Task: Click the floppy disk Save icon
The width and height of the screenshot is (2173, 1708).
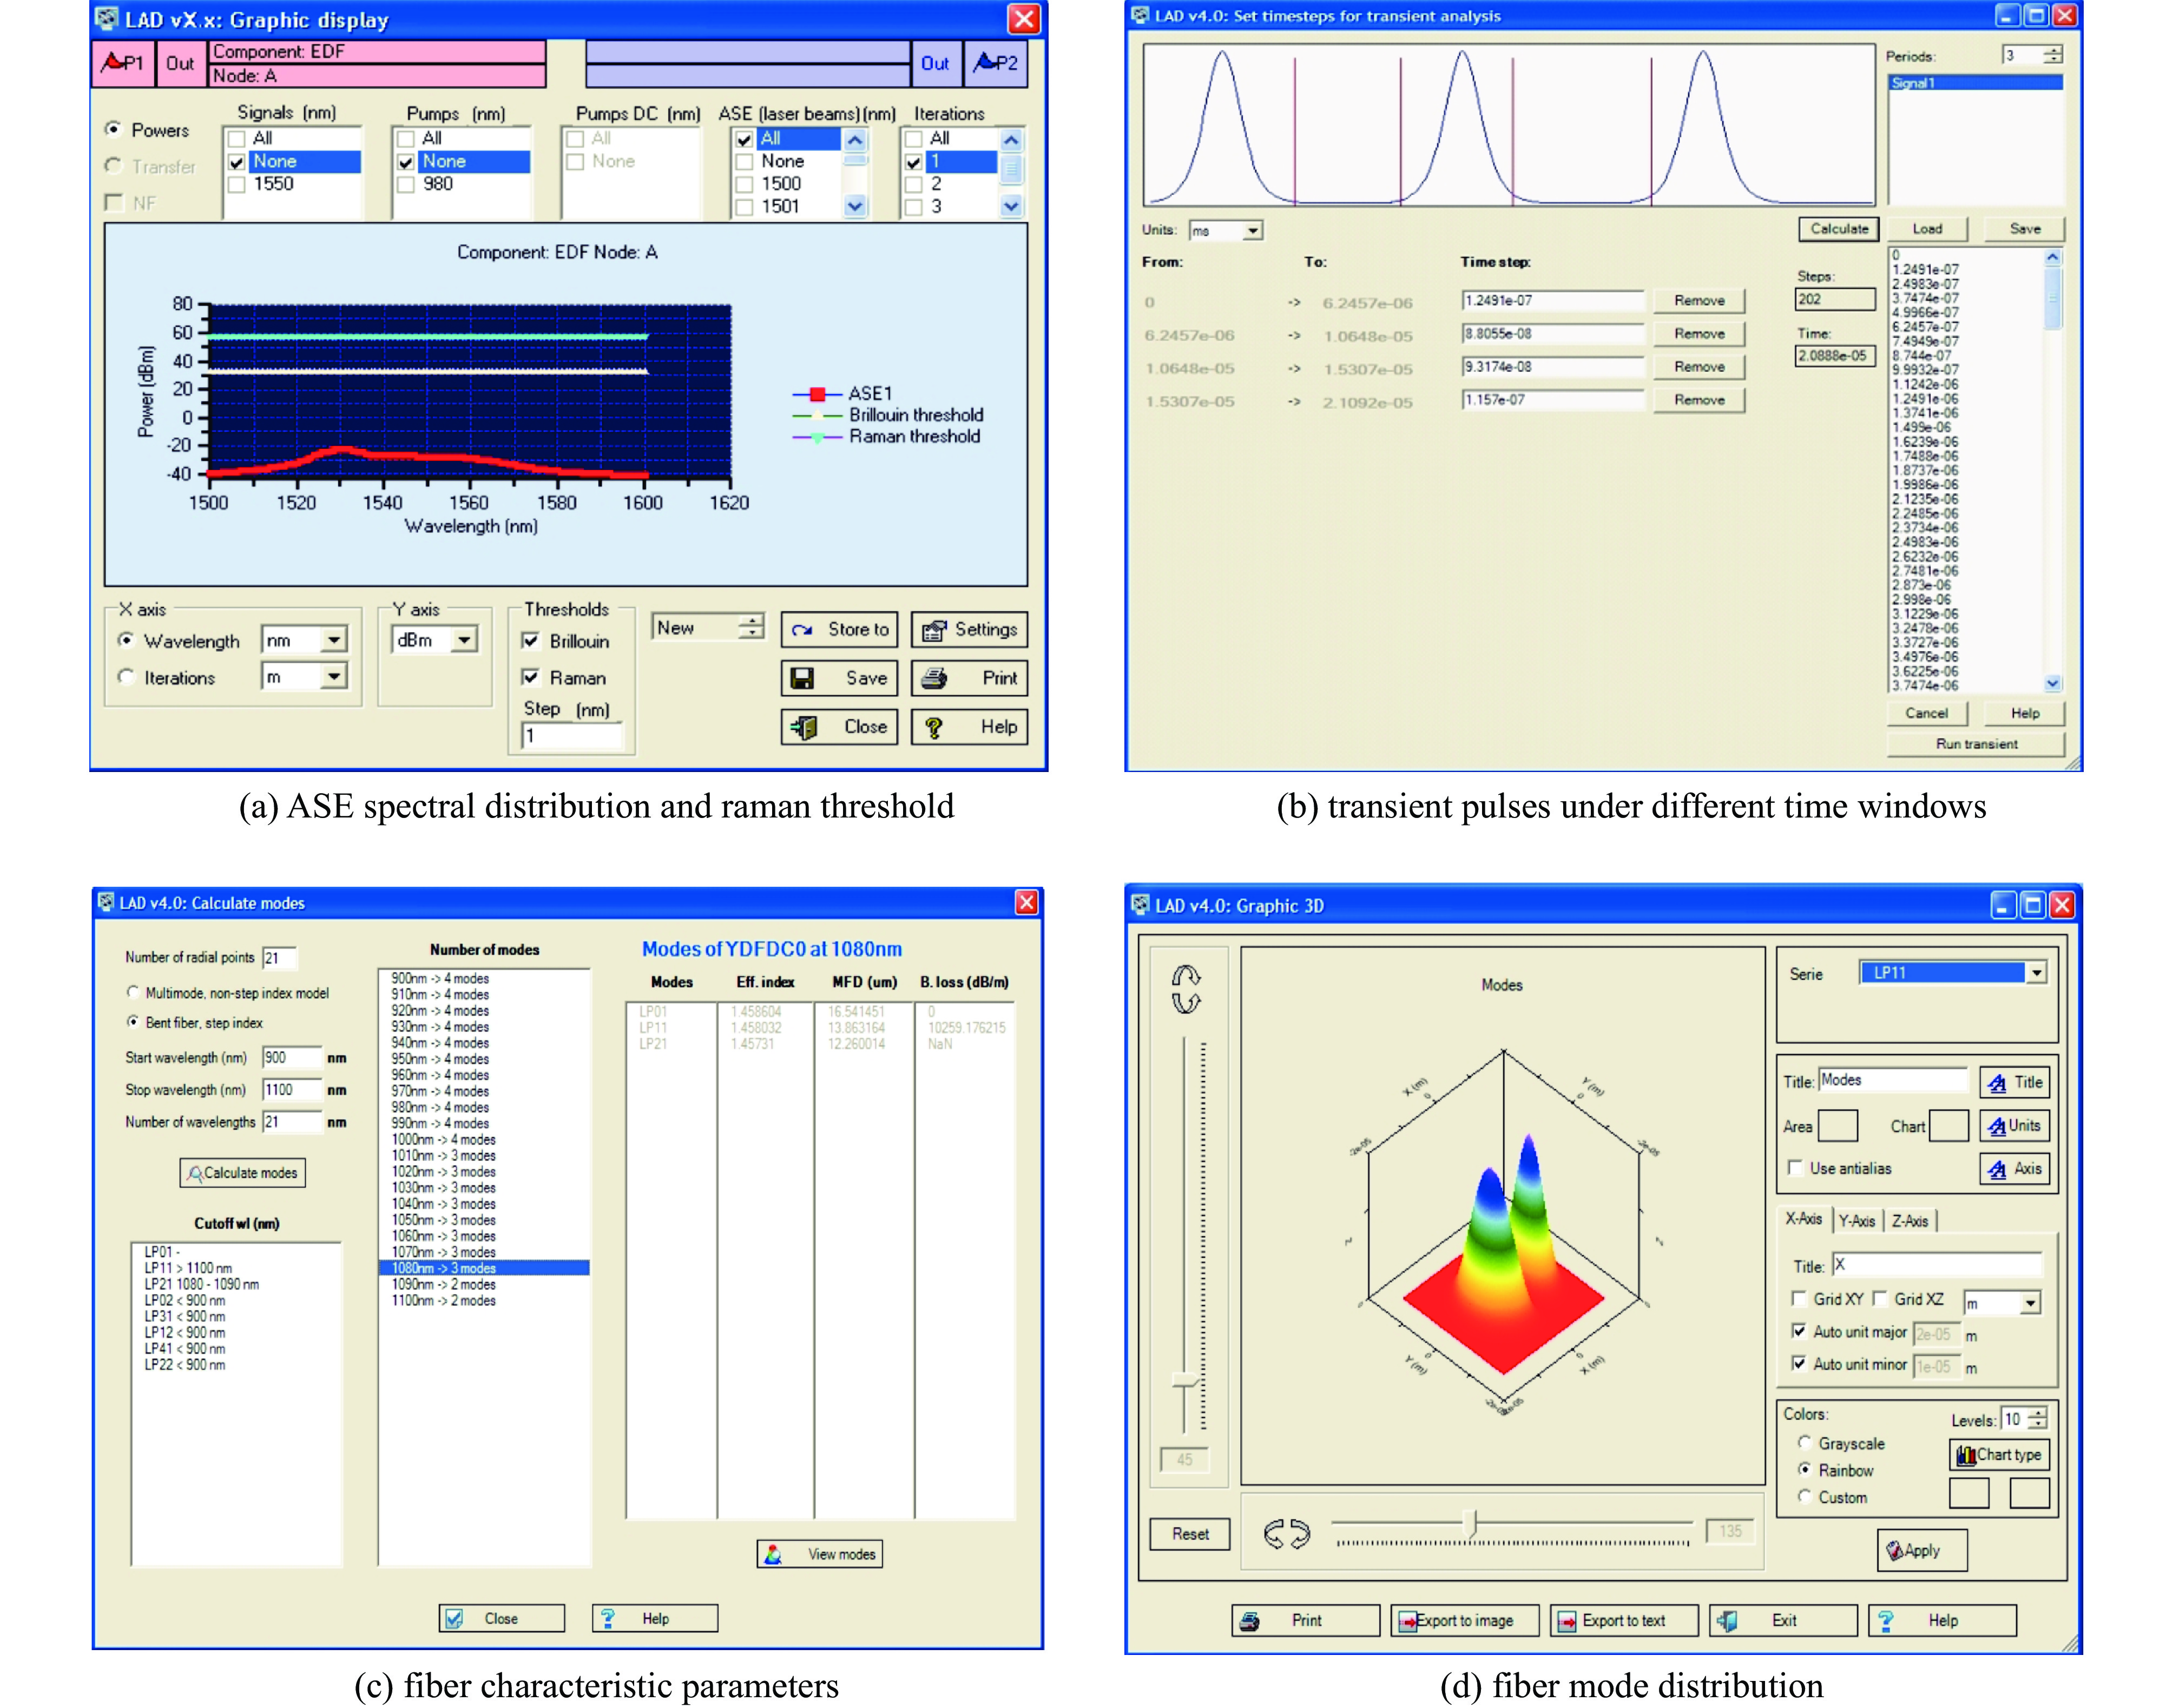Action: 801,679
